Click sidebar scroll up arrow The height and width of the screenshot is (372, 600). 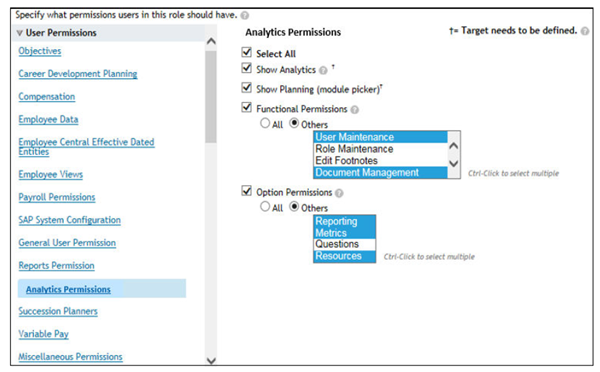tap(211, 41)
